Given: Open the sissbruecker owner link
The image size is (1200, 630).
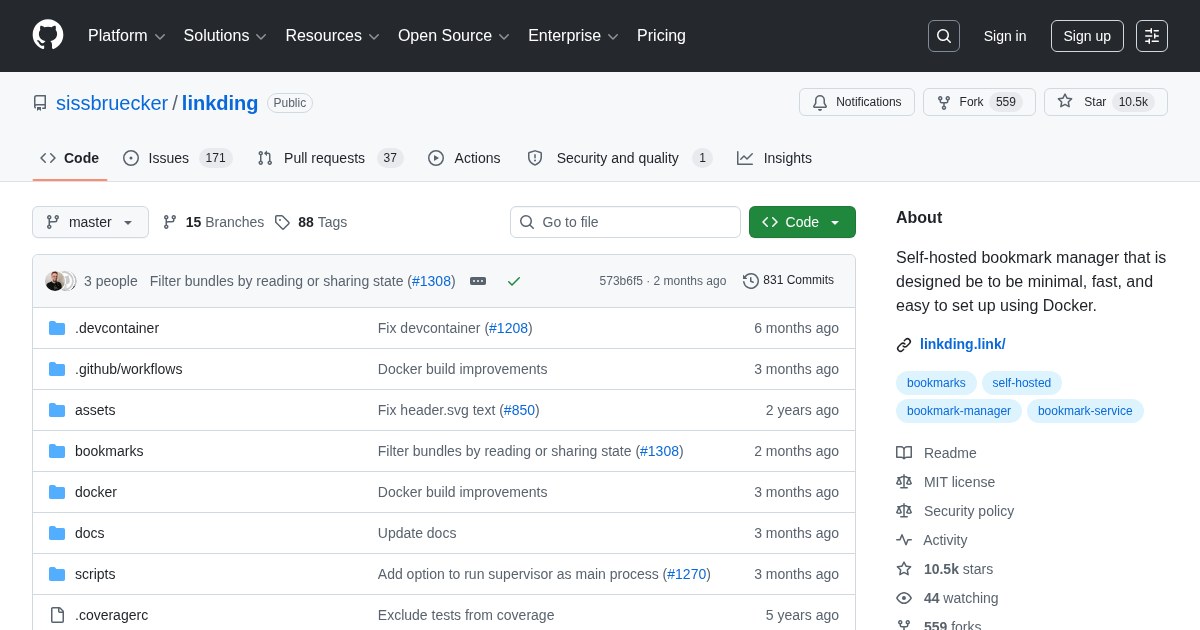Looking at the screenshot, I should pyautogui.click(x=112, y=103).
